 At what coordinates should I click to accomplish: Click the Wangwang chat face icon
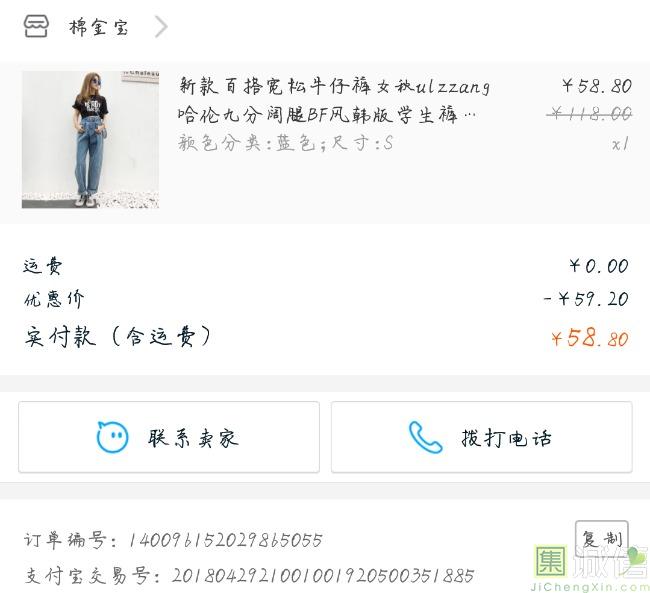(112, 437)
